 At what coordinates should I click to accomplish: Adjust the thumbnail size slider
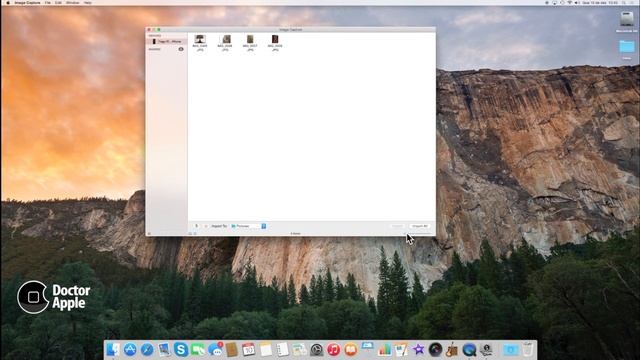(418, 233)
